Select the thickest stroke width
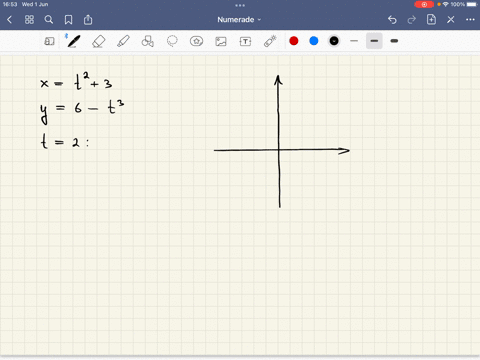 click(x=394, y=41)
